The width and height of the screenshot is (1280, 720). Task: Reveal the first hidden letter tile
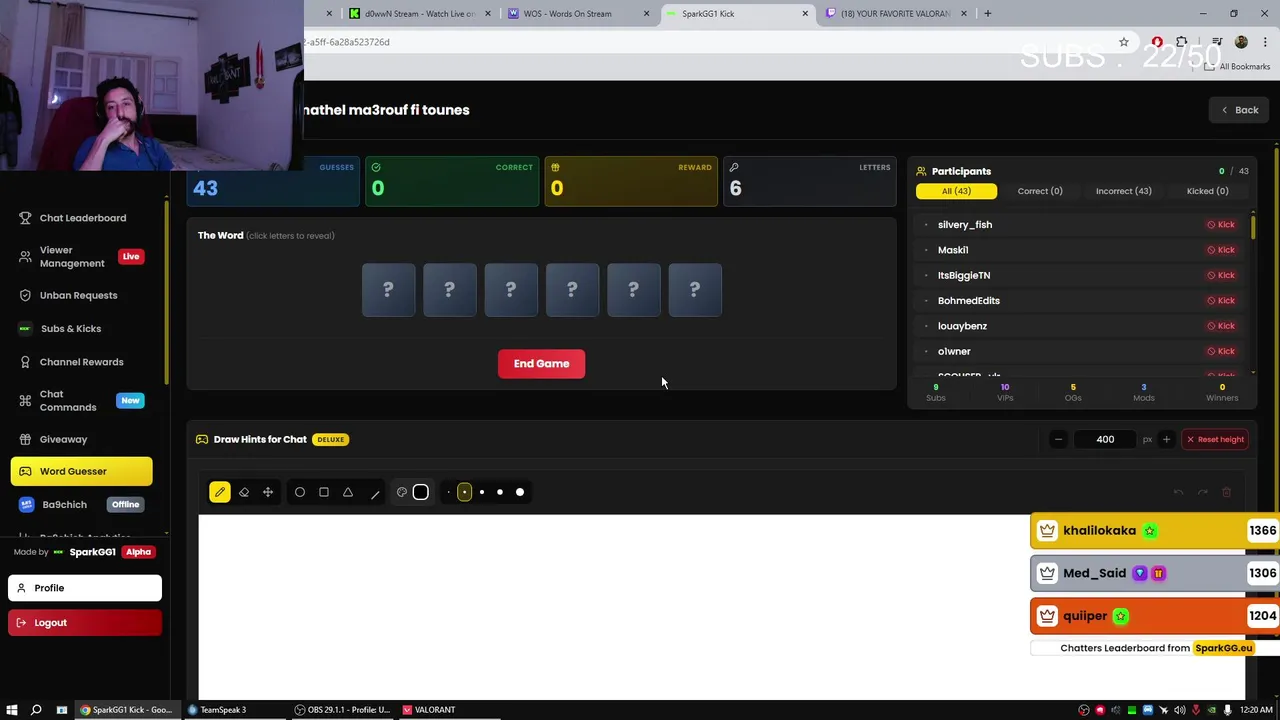pos(388,290)
